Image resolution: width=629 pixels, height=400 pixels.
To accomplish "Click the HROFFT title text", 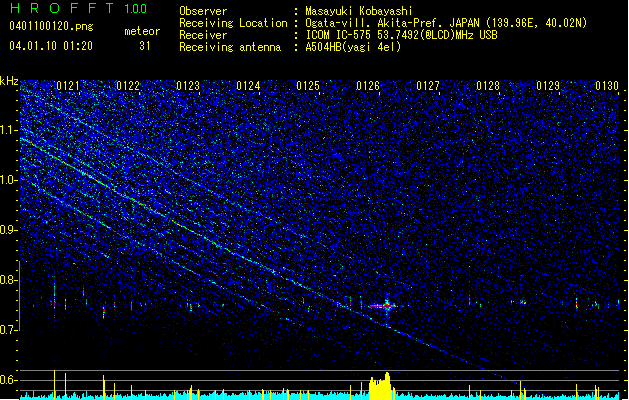I will [x=63, y=8].
